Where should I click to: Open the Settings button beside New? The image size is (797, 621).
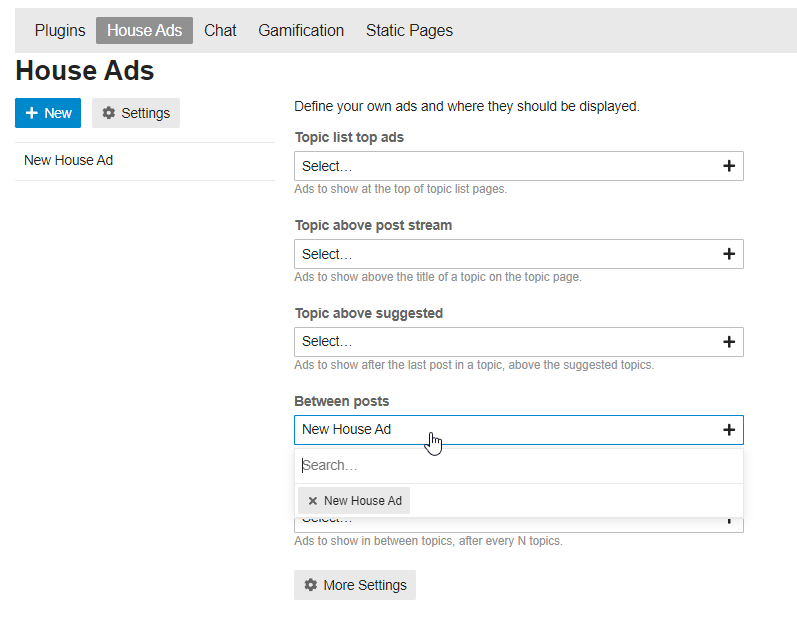coord(136,113)
